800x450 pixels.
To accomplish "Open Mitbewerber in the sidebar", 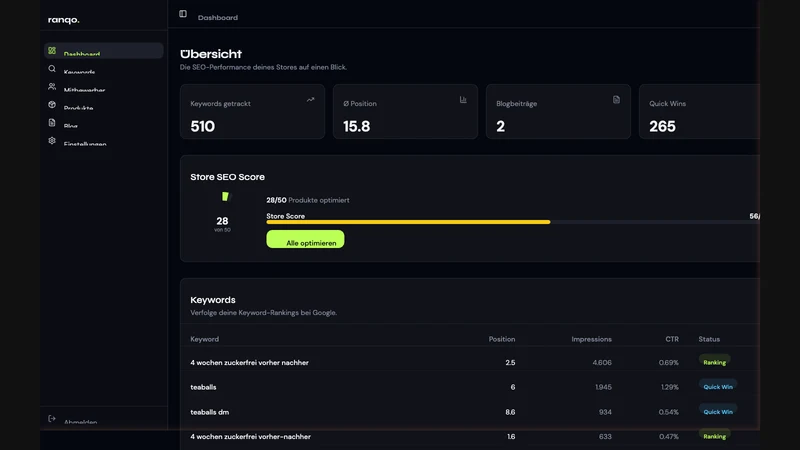I will (x=104, y=87).
